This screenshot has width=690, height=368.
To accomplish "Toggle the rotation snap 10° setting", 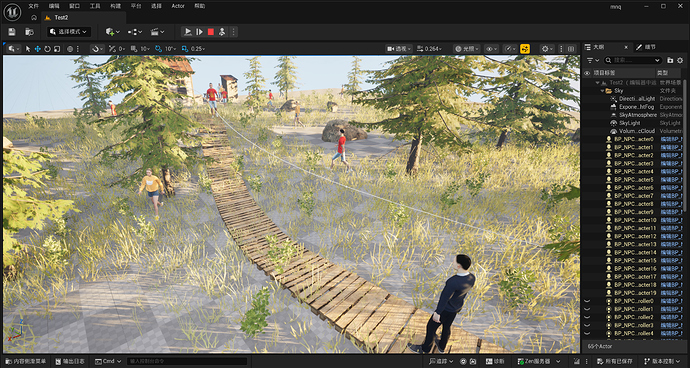I will click(165, 49).
